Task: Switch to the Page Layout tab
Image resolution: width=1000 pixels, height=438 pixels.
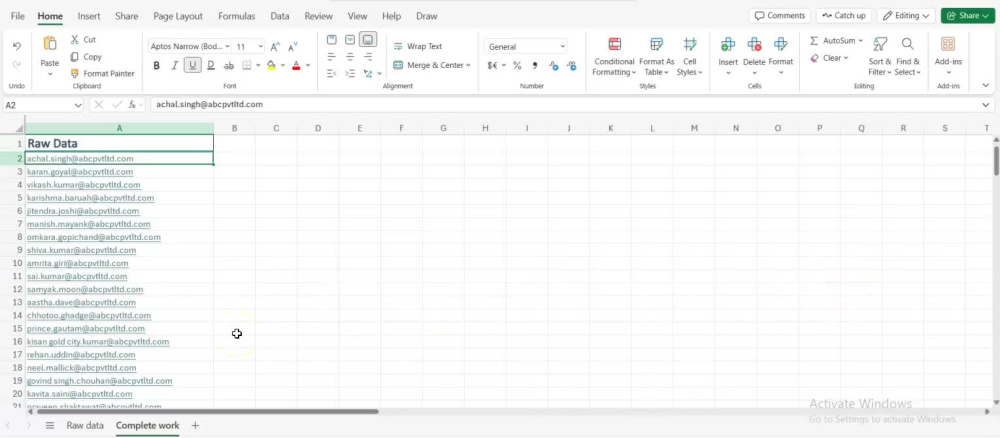Action: [x=178, y=16]
